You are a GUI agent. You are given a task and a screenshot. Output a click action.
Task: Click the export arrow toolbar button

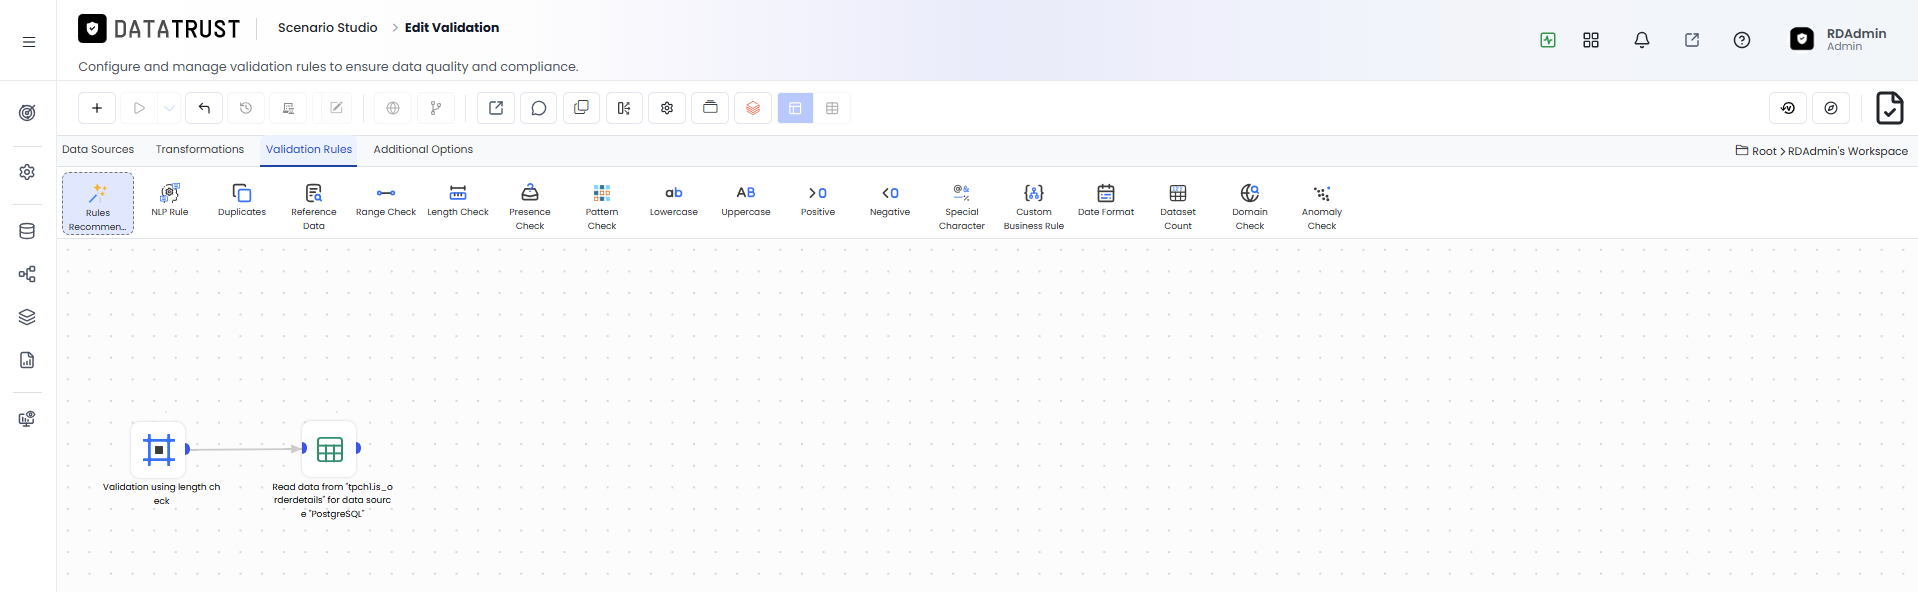point(496,108)
